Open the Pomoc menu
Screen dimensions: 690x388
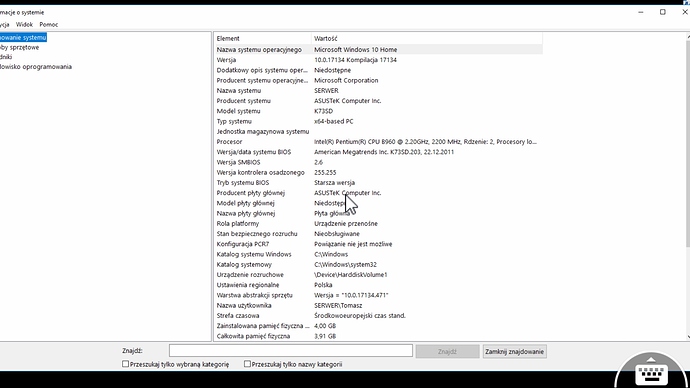48,25
